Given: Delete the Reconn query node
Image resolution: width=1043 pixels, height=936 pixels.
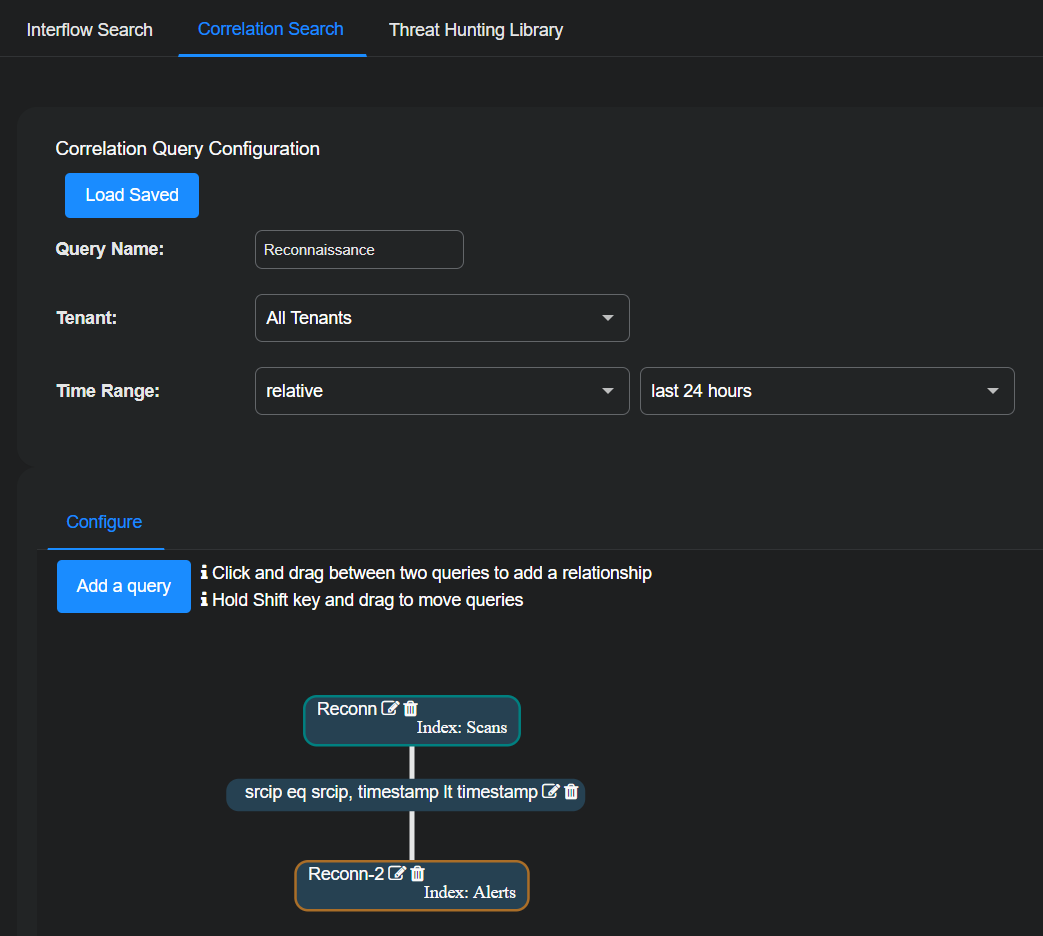Looking at the screenshot, I should click(410, 709).
